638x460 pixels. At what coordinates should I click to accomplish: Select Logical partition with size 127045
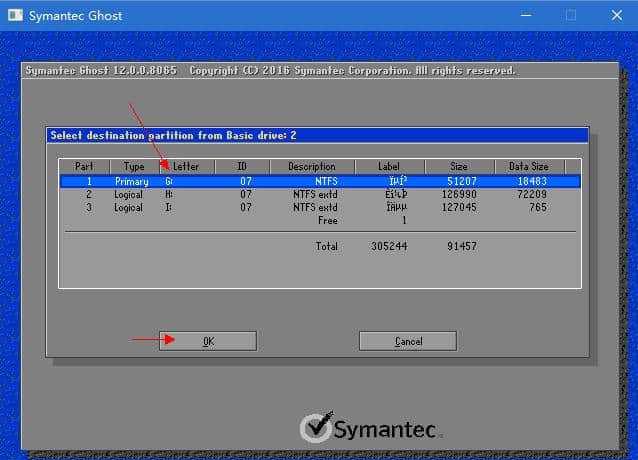click(x=320, y=207)
